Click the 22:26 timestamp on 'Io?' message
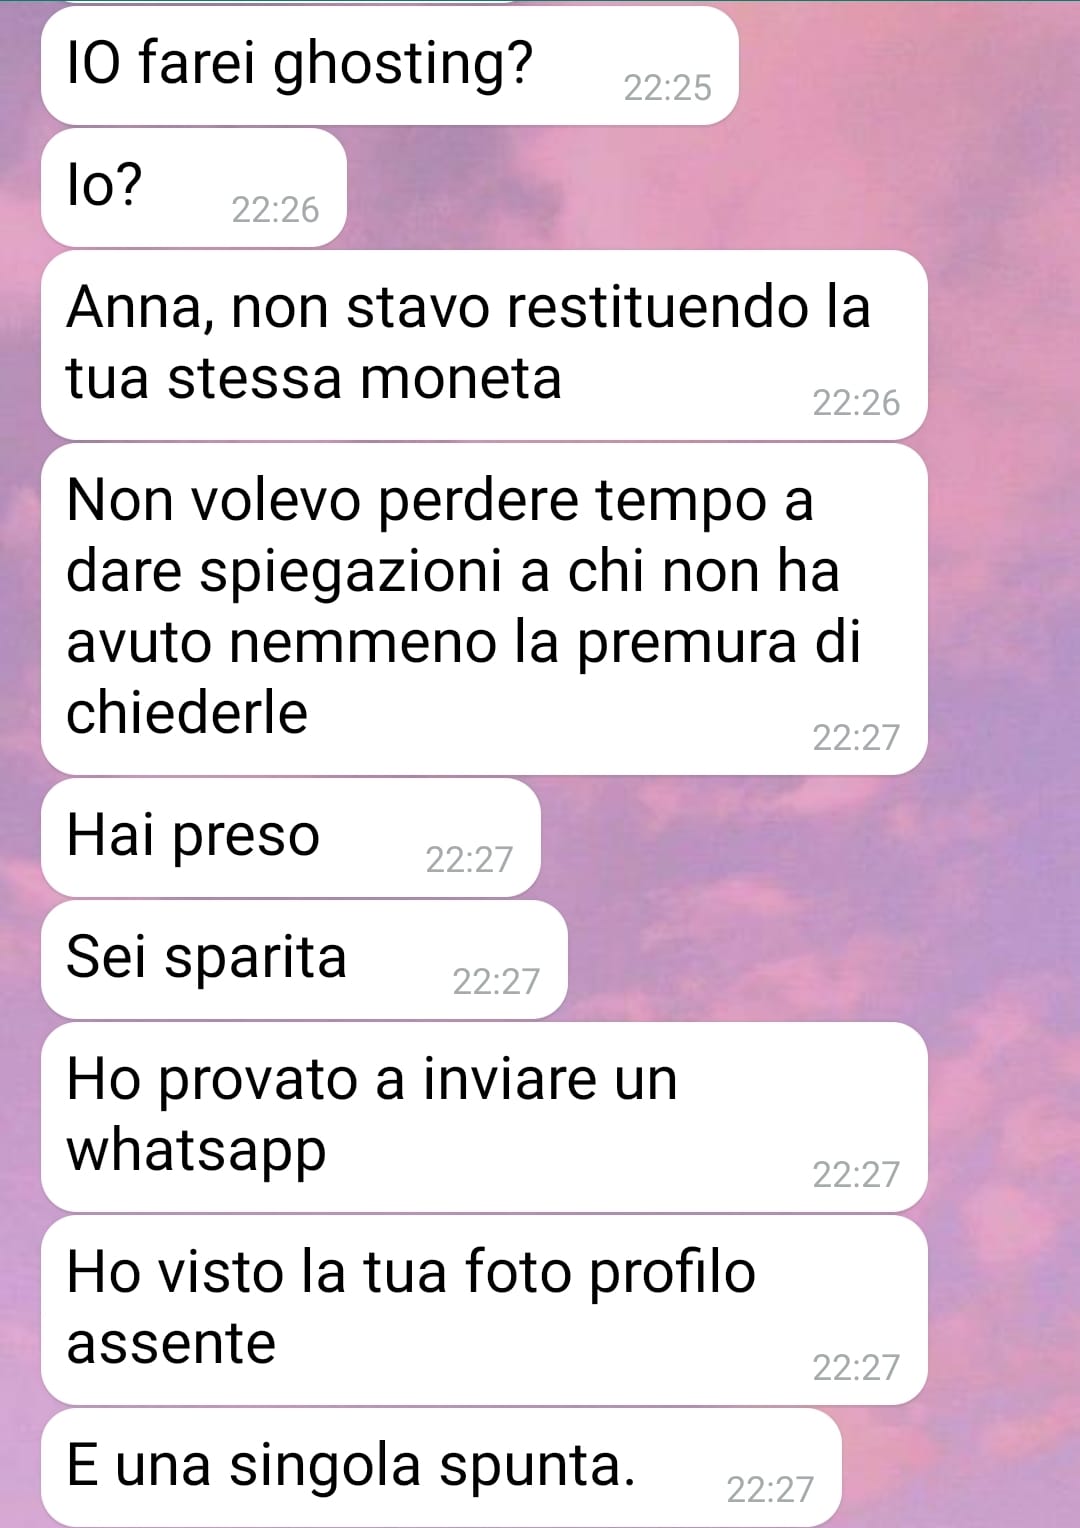Viewport: 1080px width, 1528px height. [275, 210]
